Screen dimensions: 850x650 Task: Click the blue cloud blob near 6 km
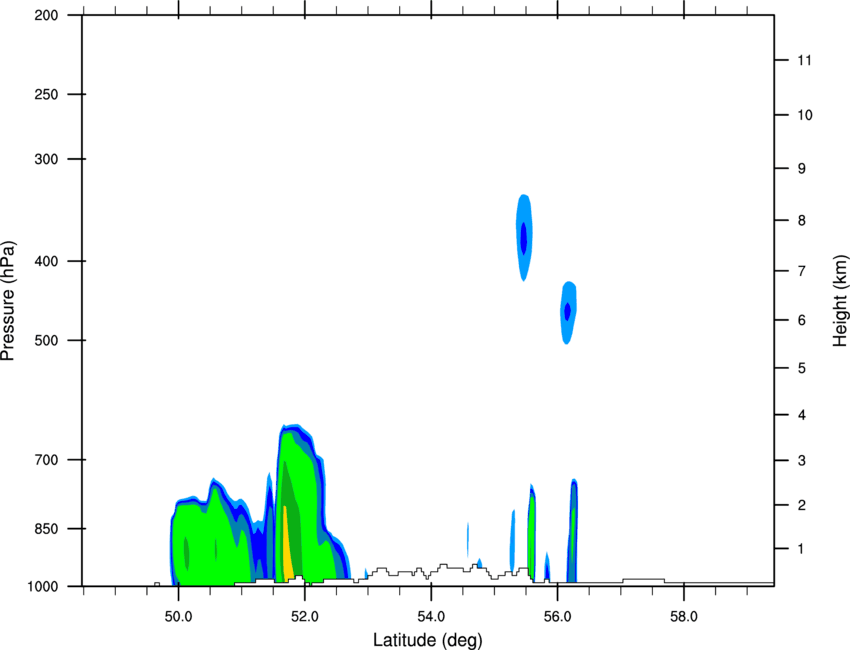pyautogui.click(x=568, y=312)
